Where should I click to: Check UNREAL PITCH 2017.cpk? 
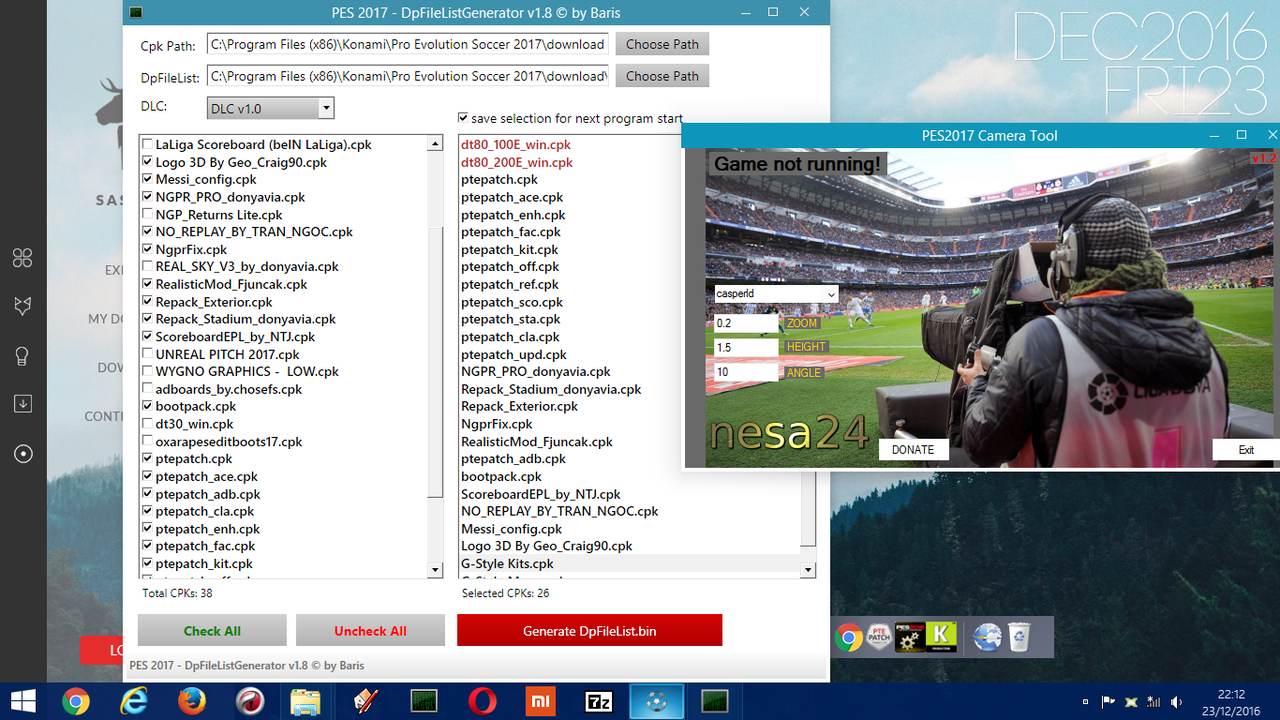[x=148, y=354]
